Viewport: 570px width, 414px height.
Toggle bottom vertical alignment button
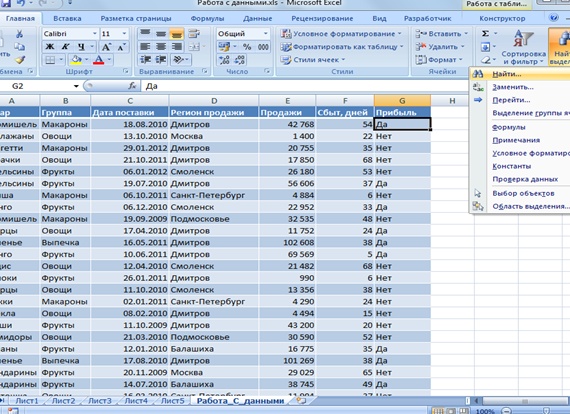click(177, 34)
